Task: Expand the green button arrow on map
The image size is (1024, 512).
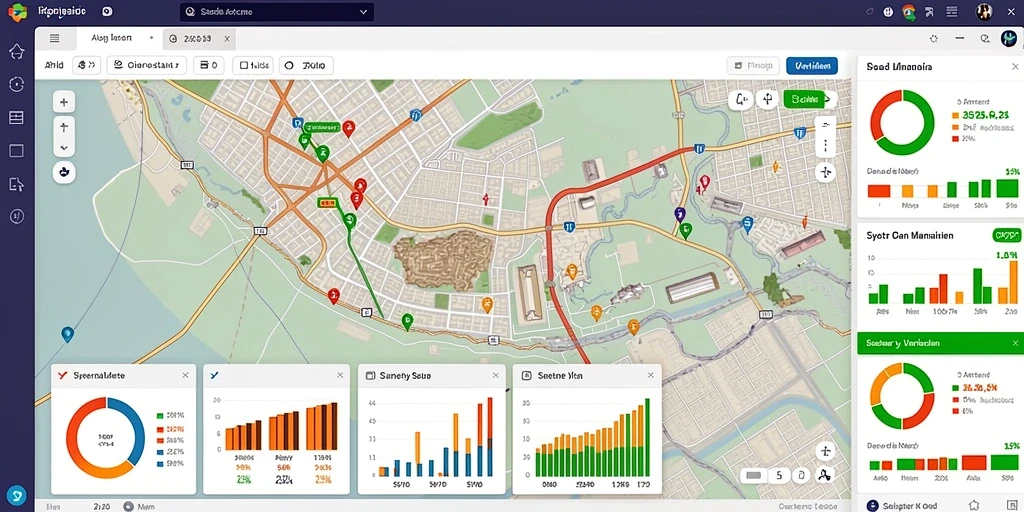Action: 829,99
